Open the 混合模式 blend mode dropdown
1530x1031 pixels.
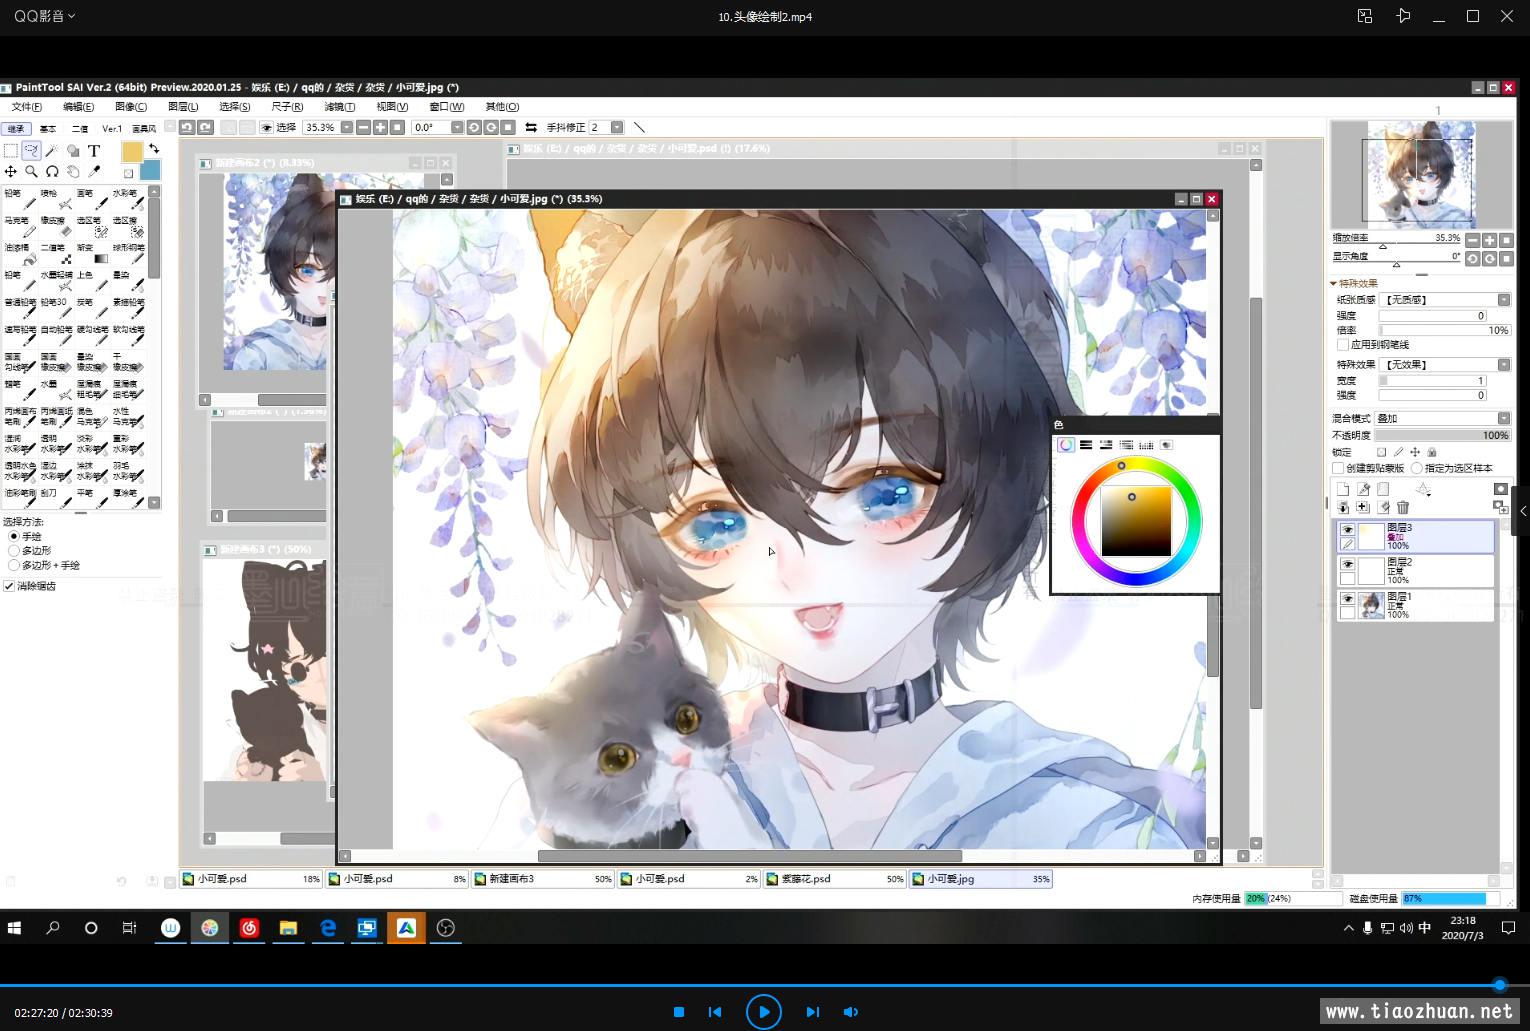click(x=1503, y=418)
